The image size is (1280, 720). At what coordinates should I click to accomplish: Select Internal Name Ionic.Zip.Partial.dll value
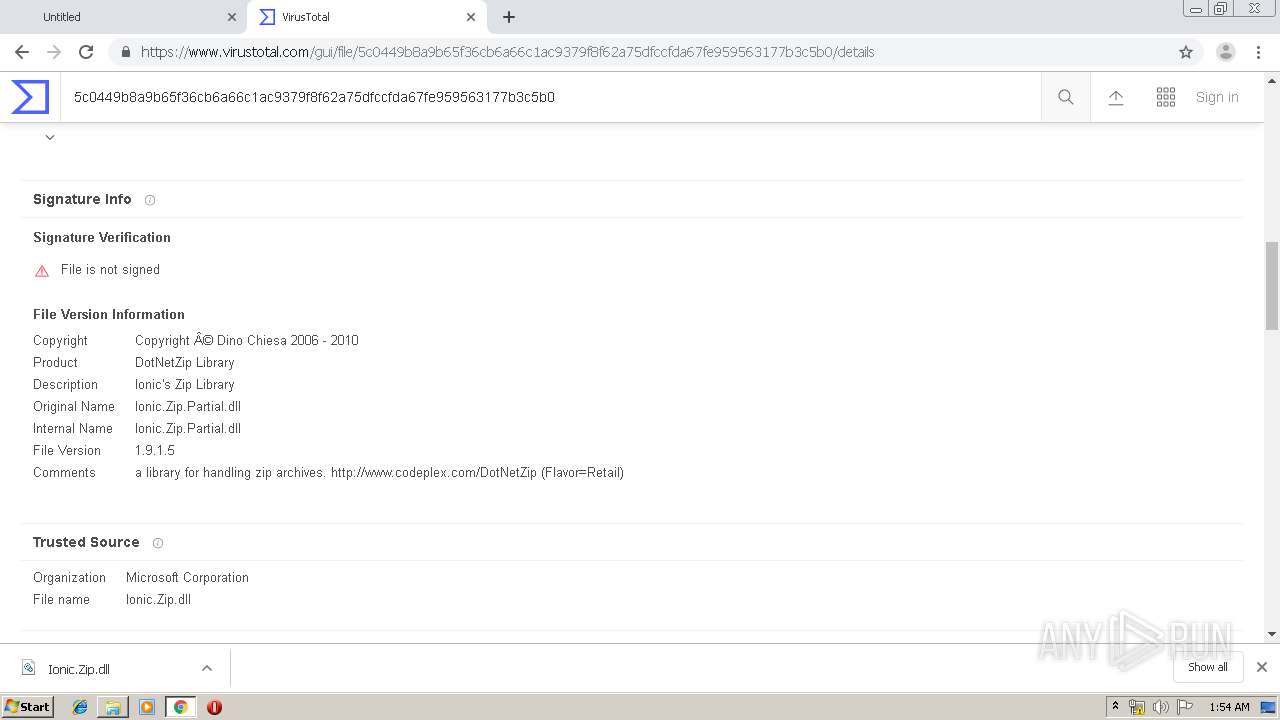point(188,429)
